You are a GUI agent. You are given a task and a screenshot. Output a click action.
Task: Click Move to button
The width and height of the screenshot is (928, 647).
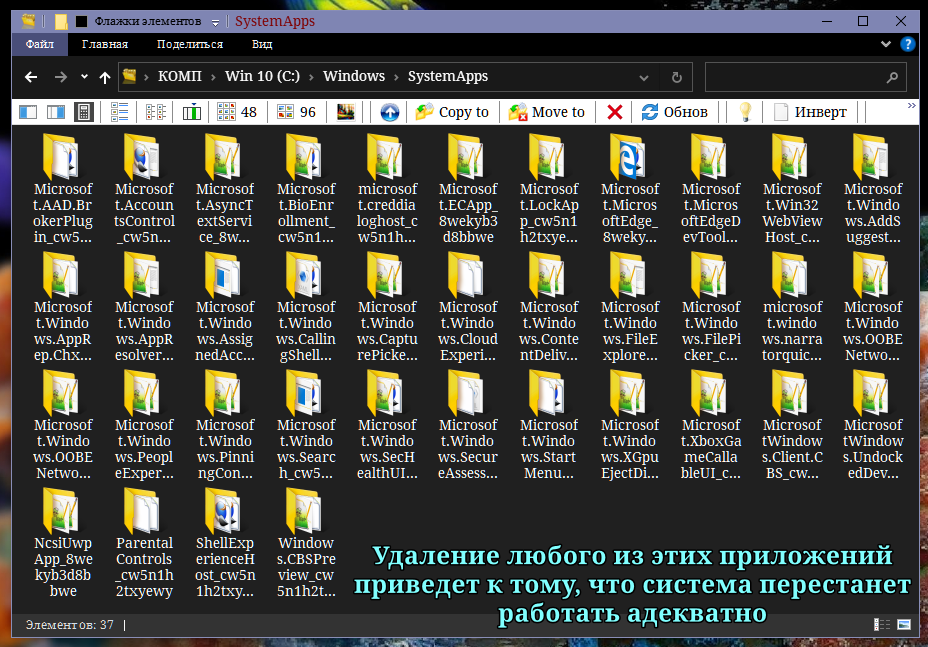pos(546,112)
